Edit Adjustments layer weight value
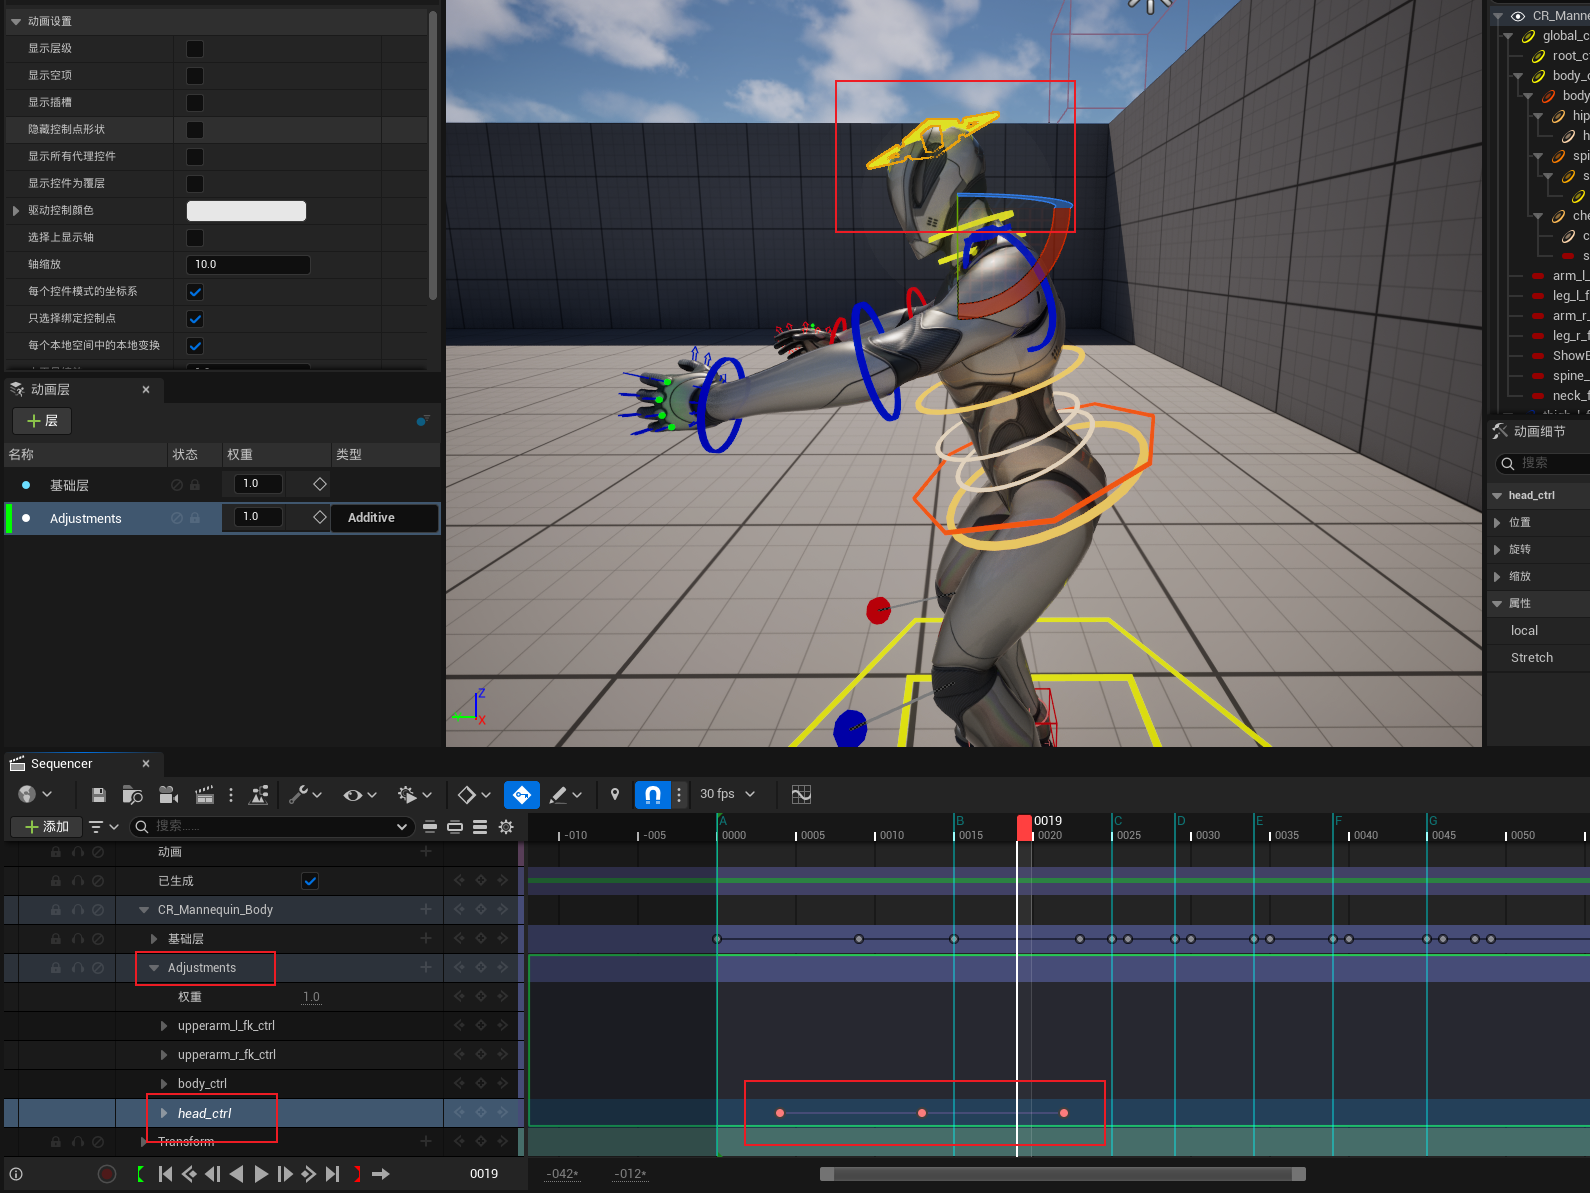This screenshot has height=1193, width=1590. click(257, 517)
